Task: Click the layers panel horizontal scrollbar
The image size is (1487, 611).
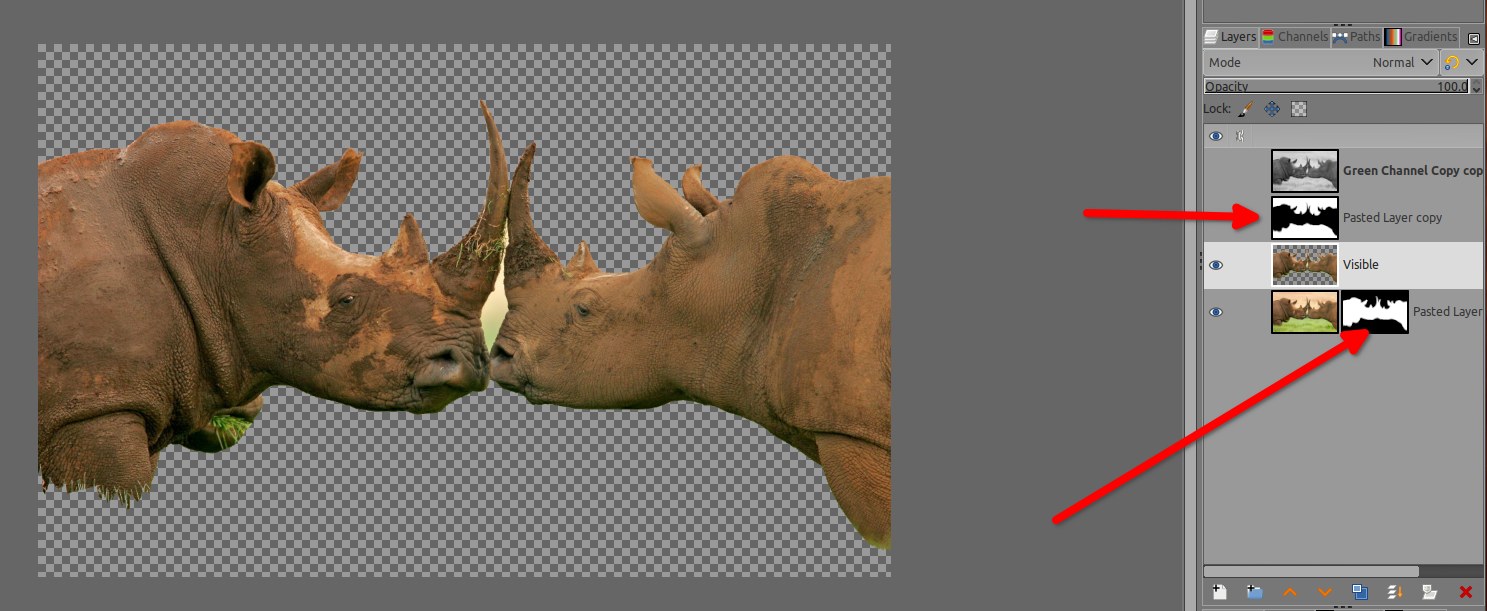Action: click(1311, 571)
